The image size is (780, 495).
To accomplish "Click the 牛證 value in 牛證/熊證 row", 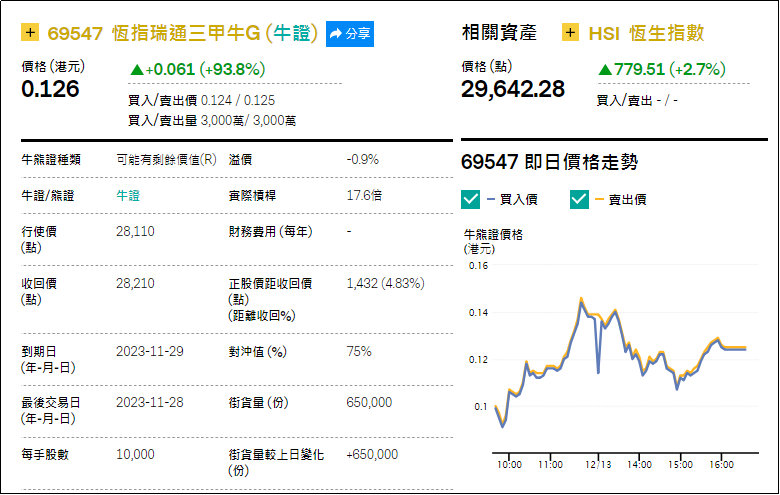I will click(128, 196).
